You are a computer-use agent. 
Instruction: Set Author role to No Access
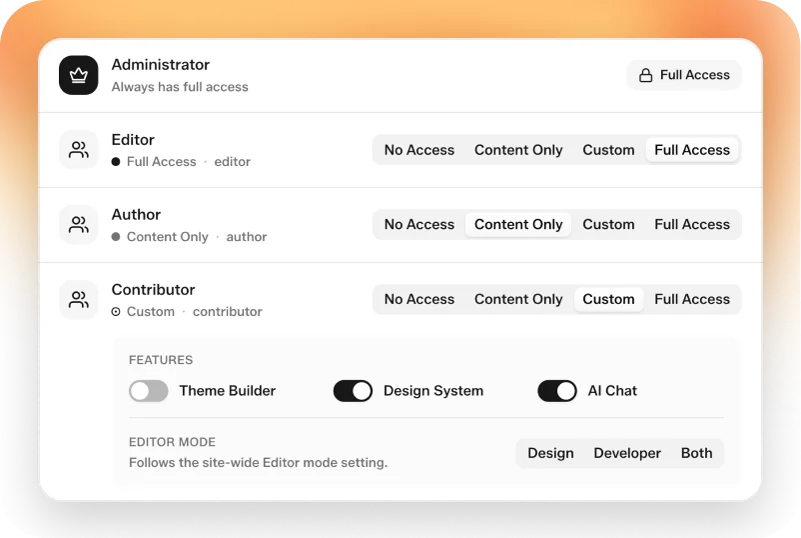pos(419,224)
